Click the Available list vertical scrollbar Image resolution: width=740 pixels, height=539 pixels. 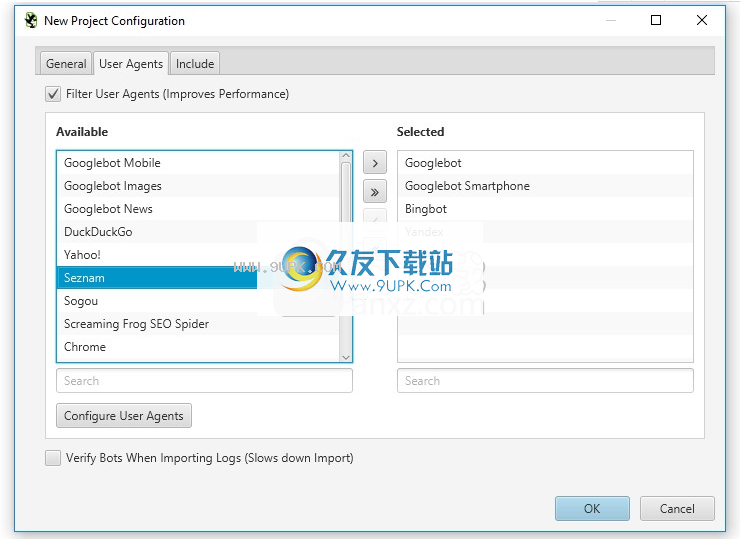coord(346,256)
